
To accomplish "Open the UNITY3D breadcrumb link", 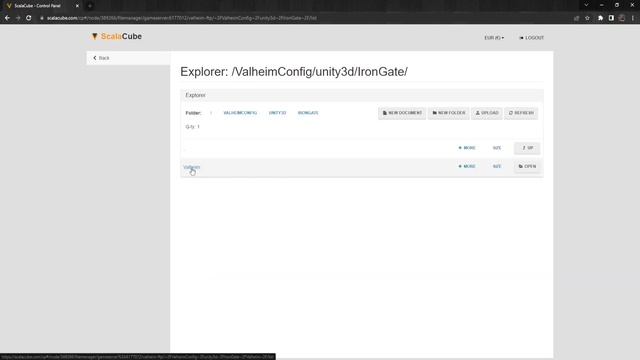I will point(278,113).
